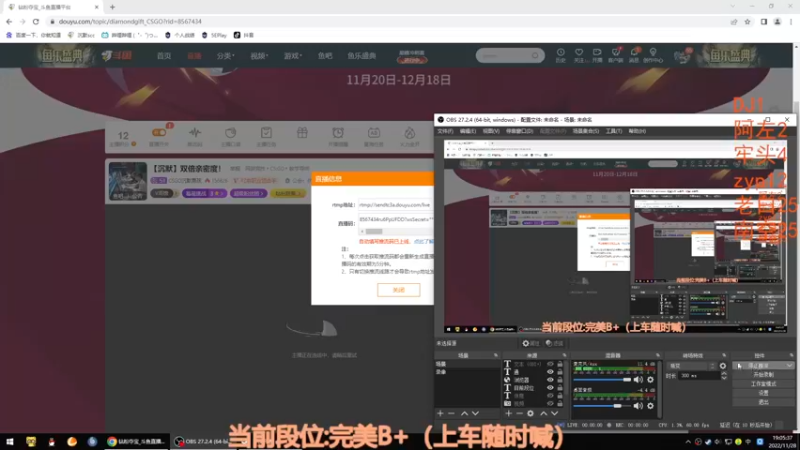The image size is (800, 450).
Task: Remove selected scene with minus icon
Action: click(x=451, y=413)
